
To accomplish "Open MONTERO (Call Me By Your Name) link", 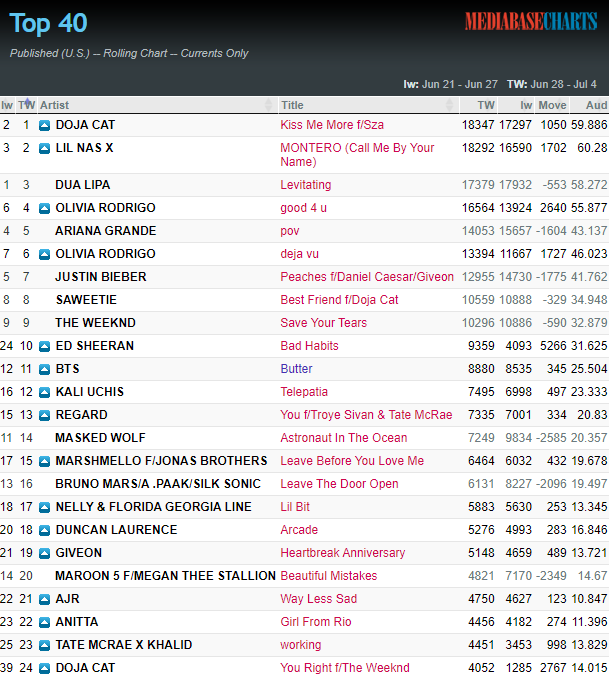I will [357, 155].
